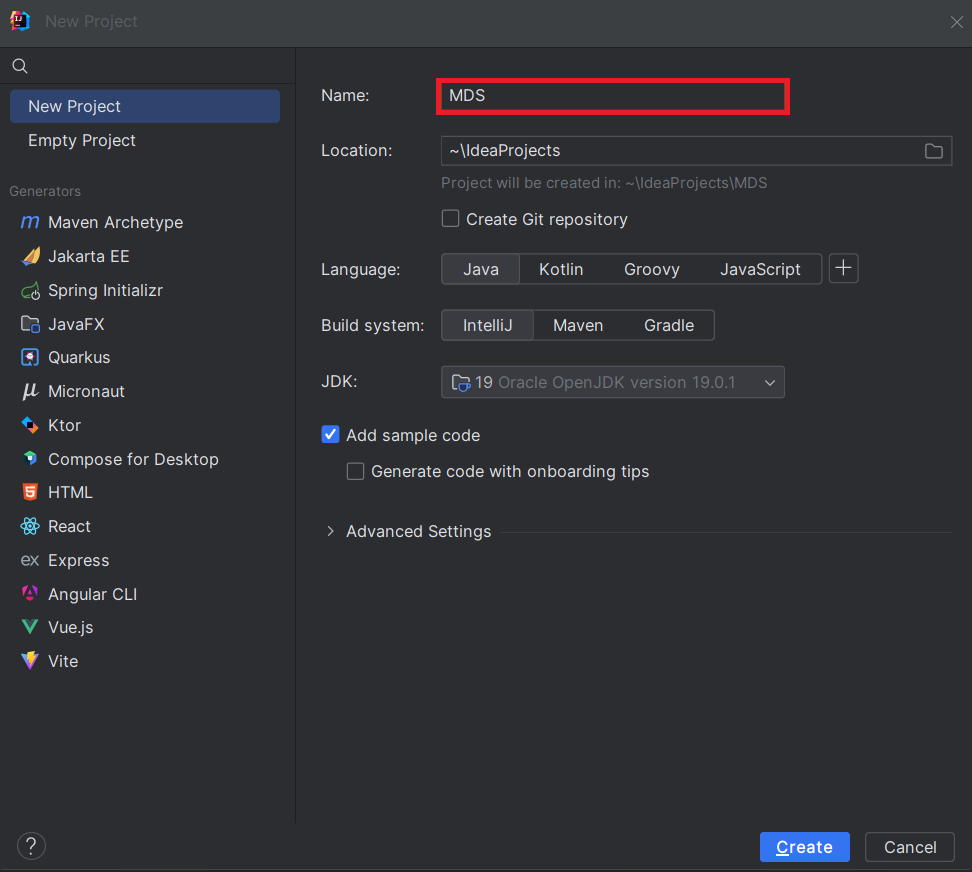Click into the project Name field
Screen dimensions: 972x872
click(x=612, y=96)
